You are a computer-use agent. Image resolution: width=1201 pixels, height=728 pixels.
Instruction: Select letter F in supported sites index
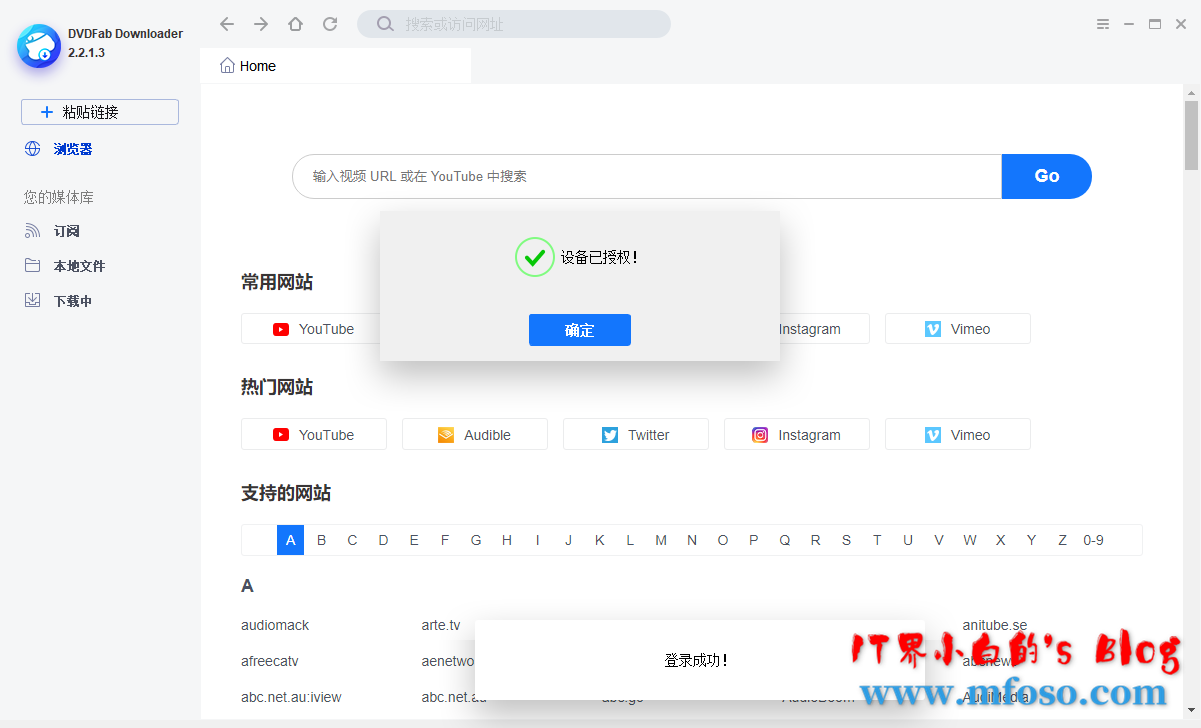click(445, 540)
